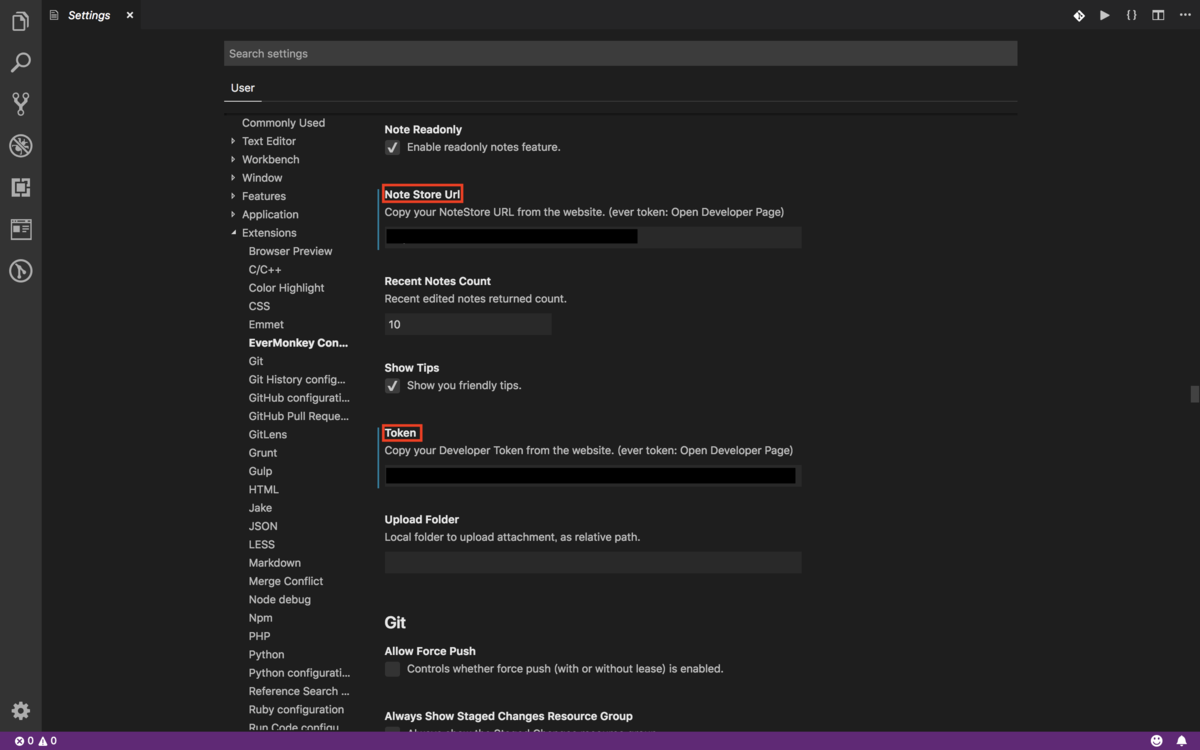Viewport: 1200px width, 750px height.
Task: Split the editor with the layout icon
Action: tap(1158, 15)
